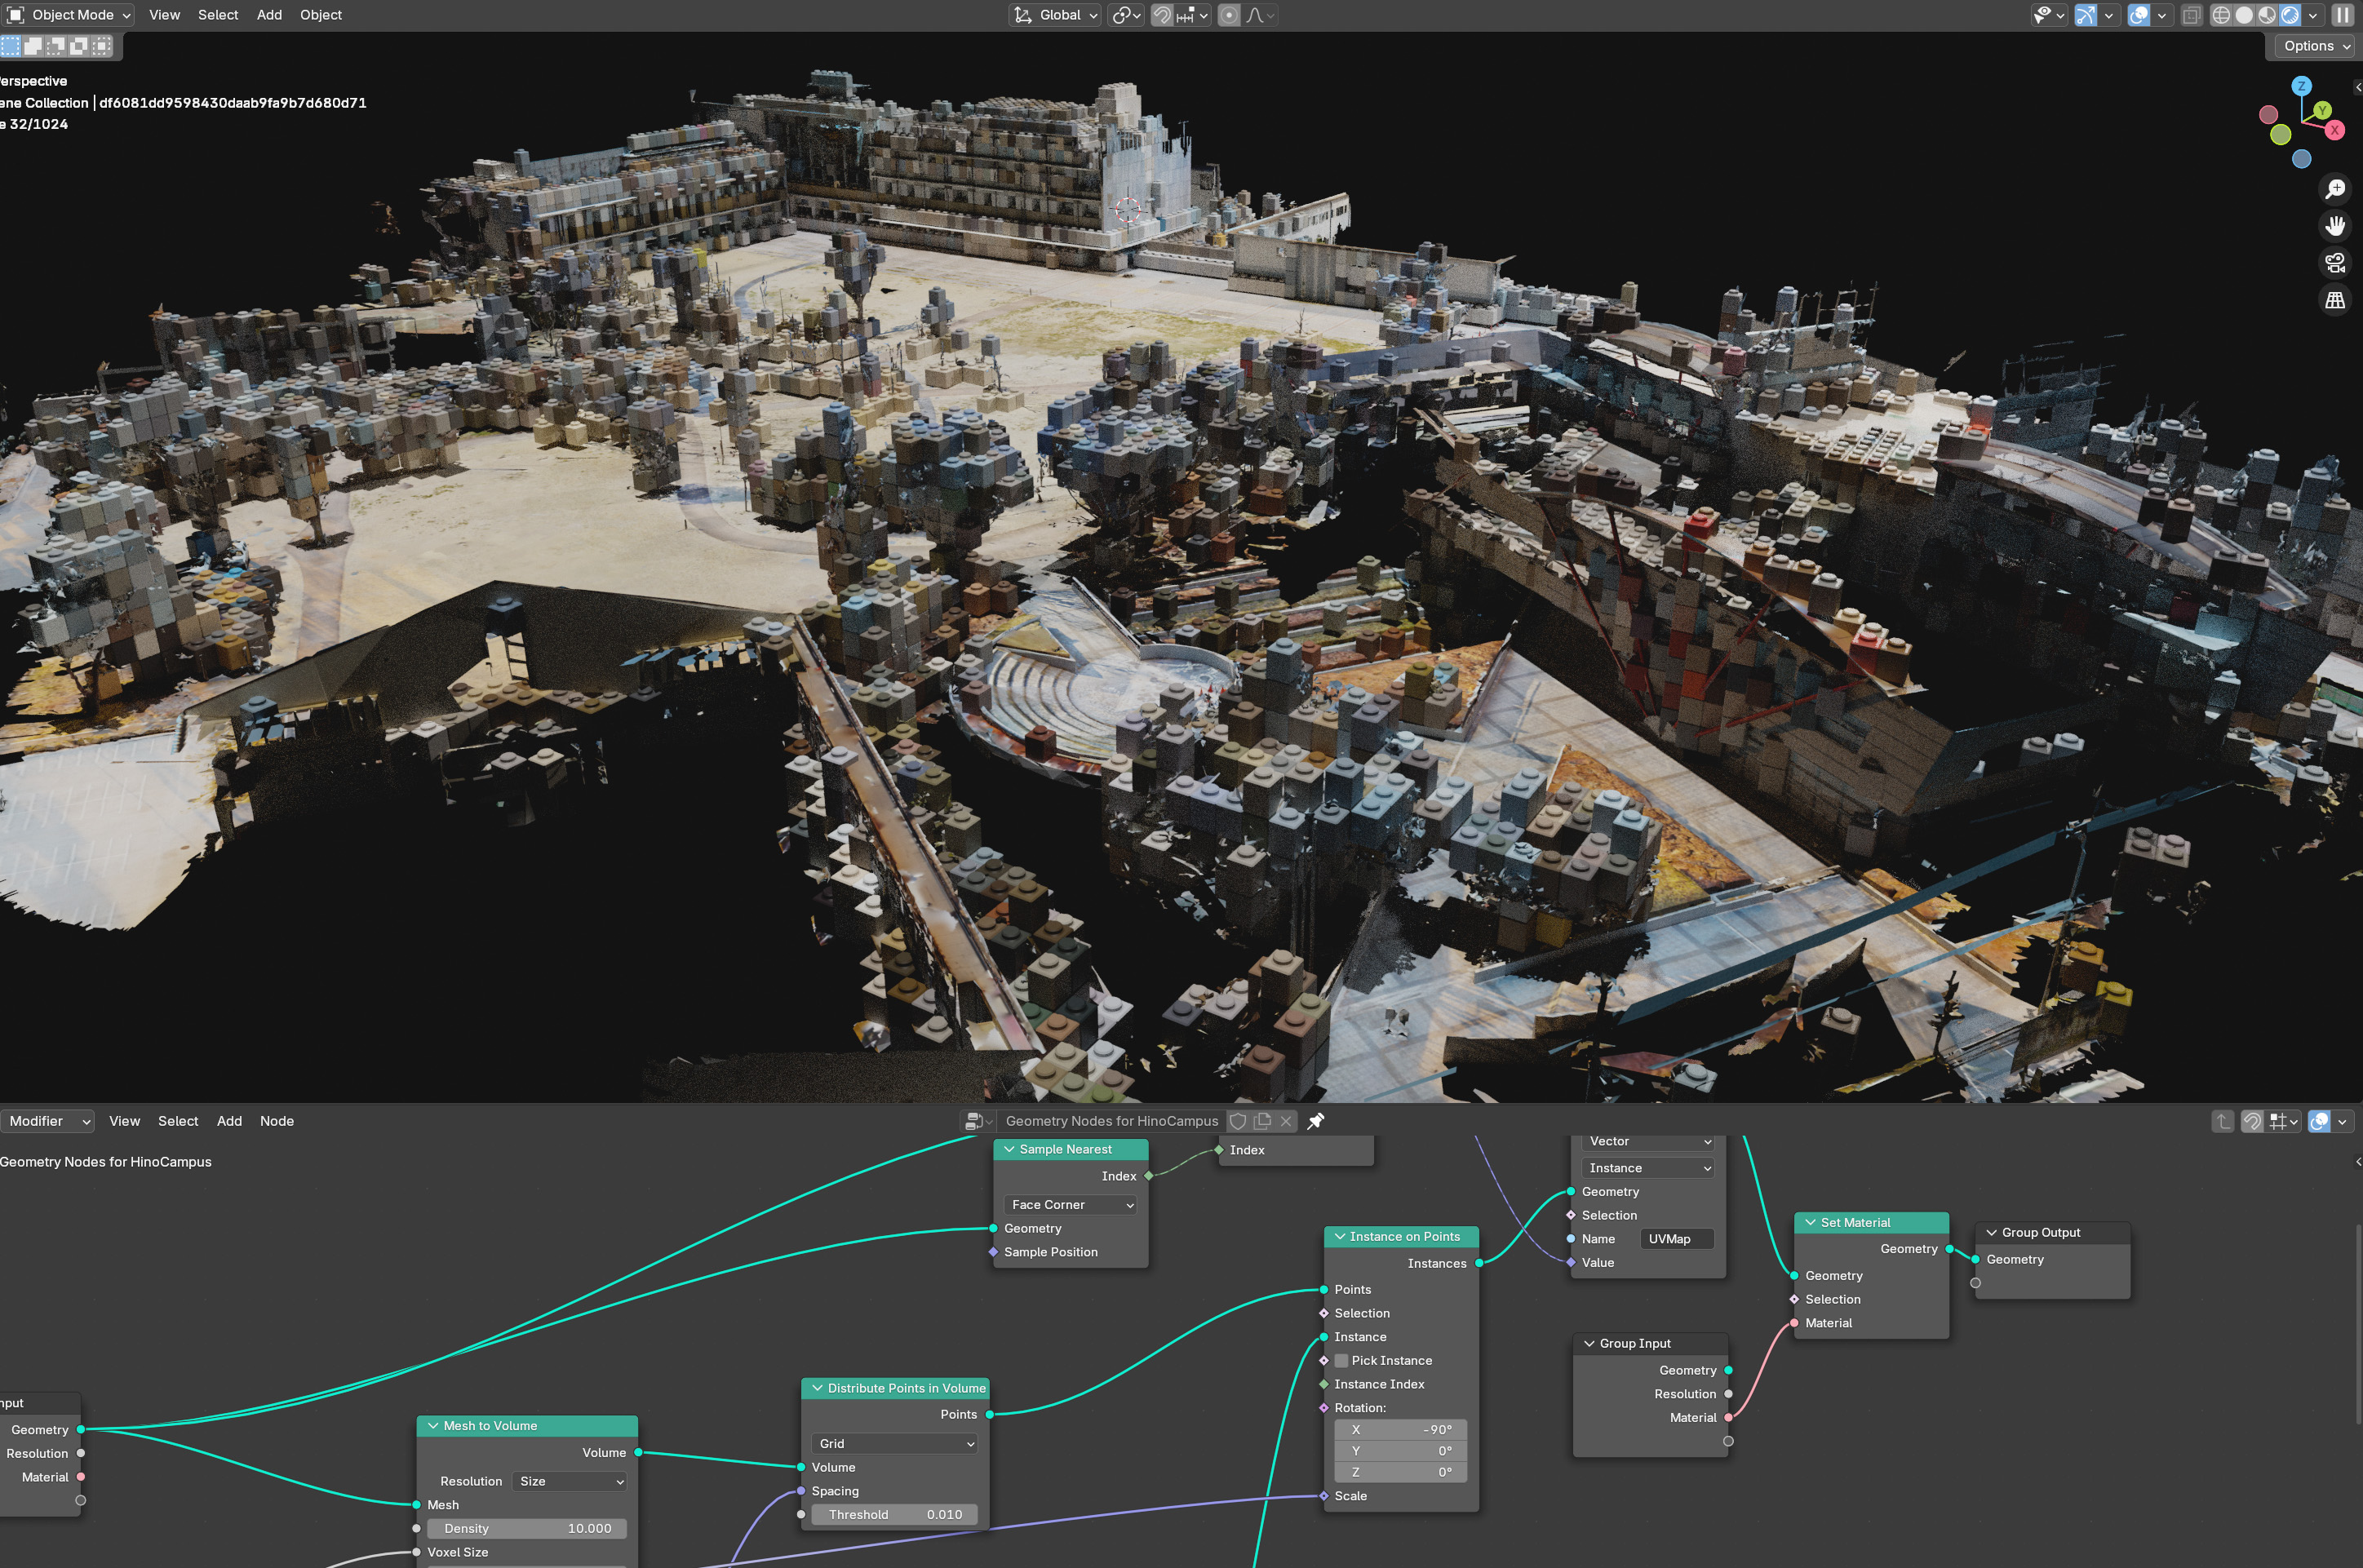Click the pause render button
The width and height of the screenshot is (2363, 1568).
pos(2342,15)
